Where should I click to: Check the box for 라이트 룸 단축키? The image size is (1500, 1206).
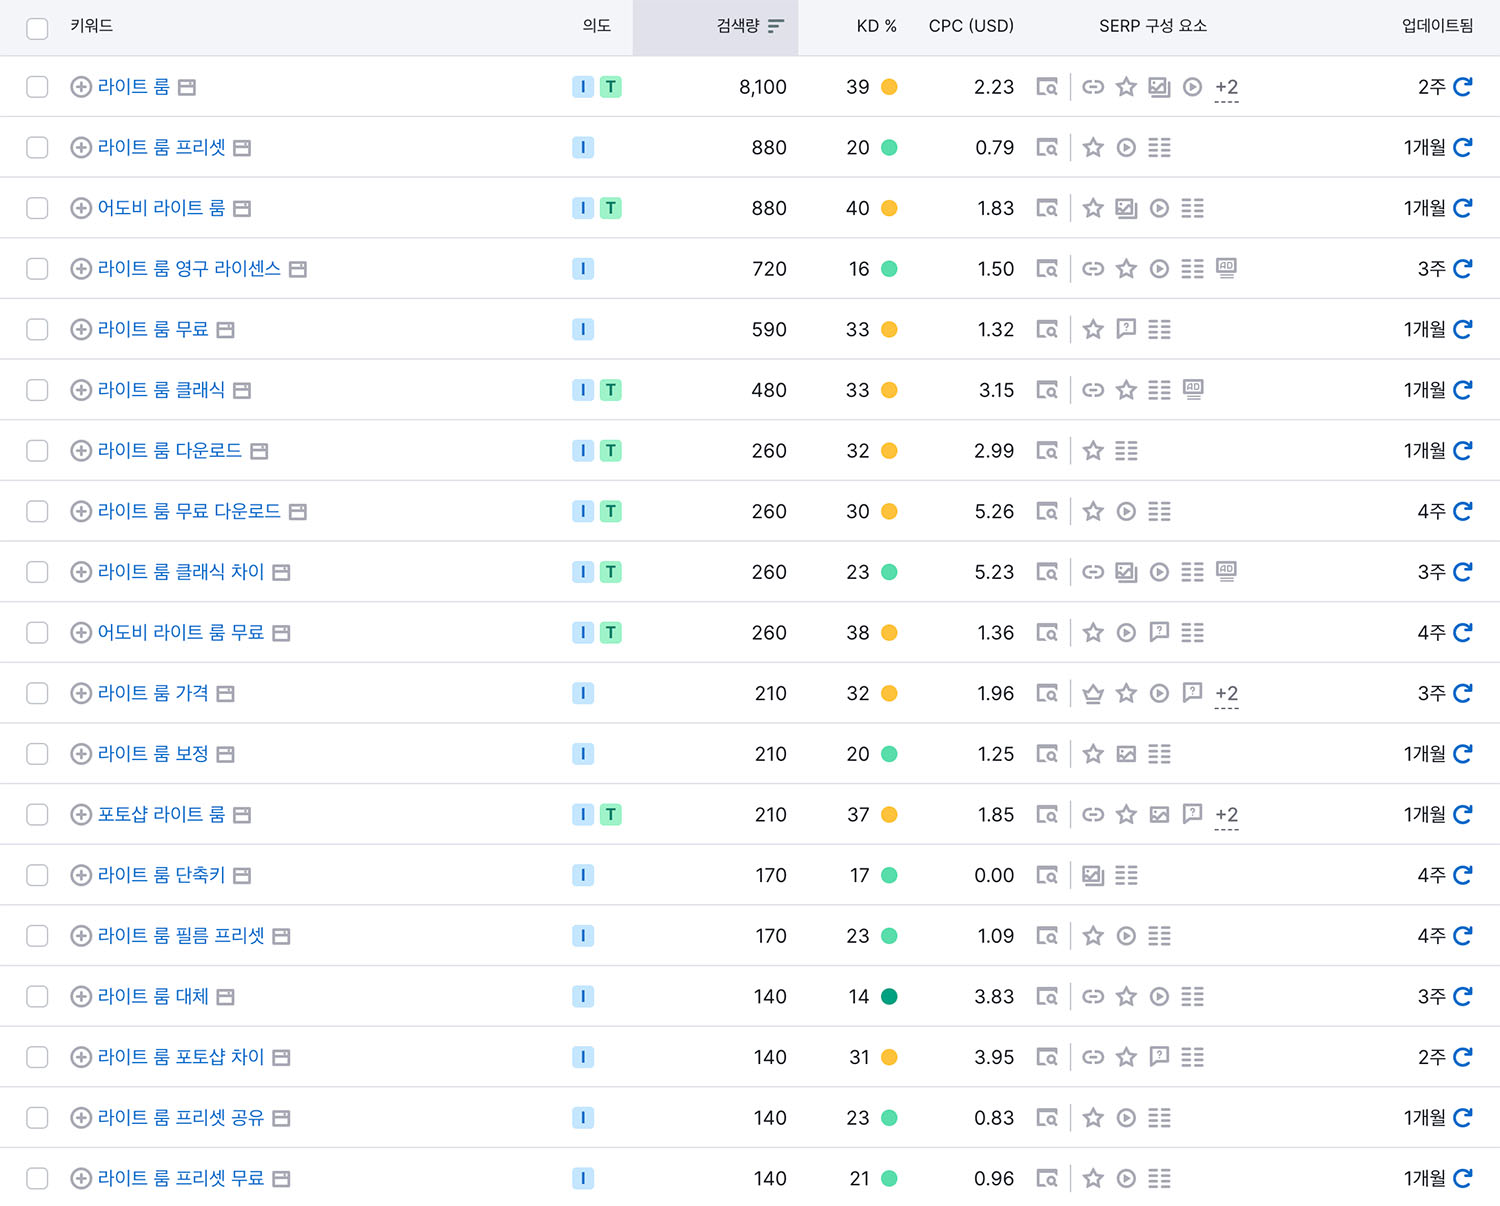tap(37, 875)
